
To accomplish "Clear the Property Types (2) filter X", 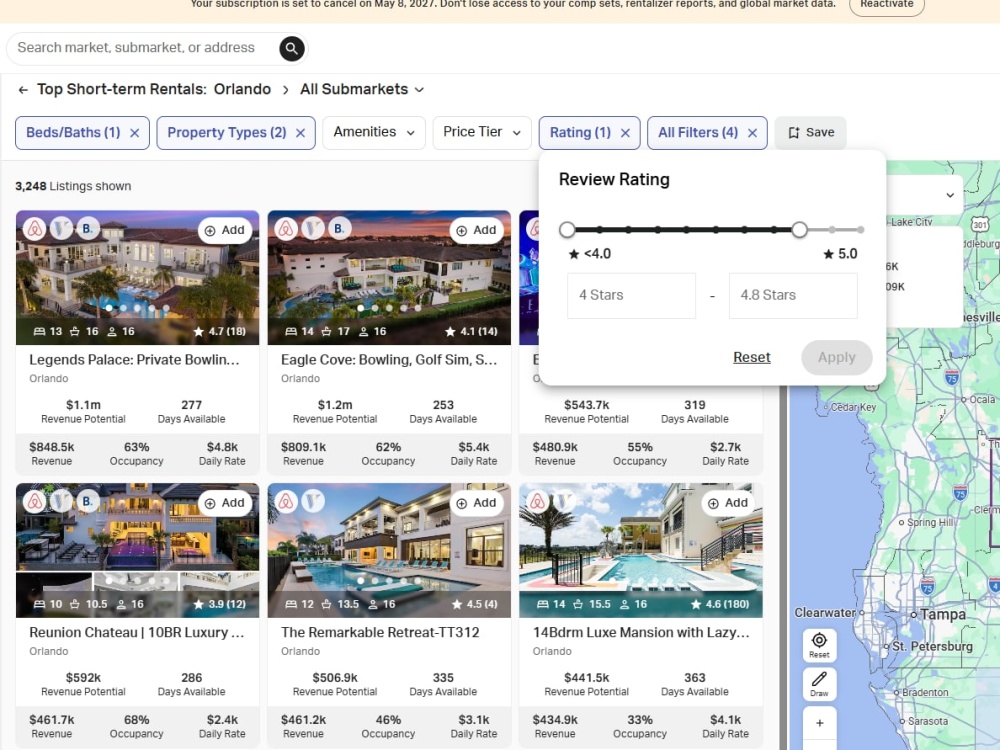I will click(300, 133).
